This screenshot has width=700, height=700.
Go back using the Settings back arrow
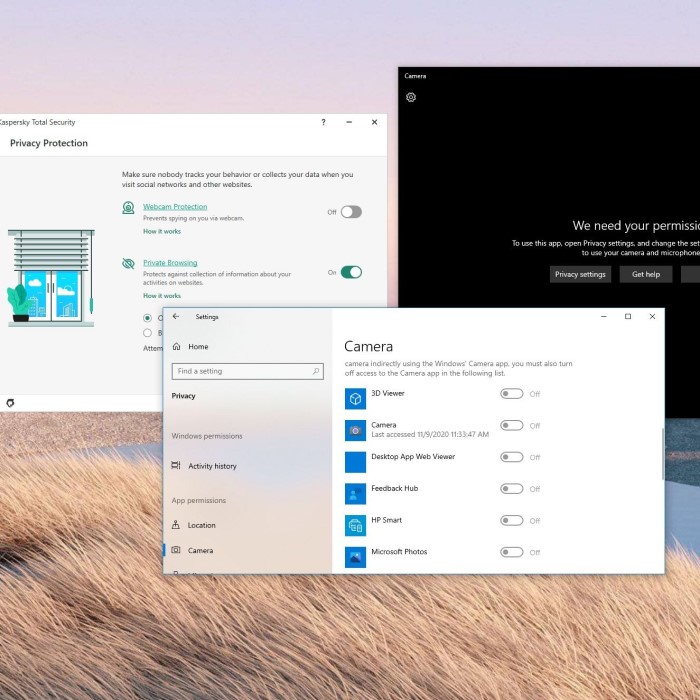[x=176, y=317]
